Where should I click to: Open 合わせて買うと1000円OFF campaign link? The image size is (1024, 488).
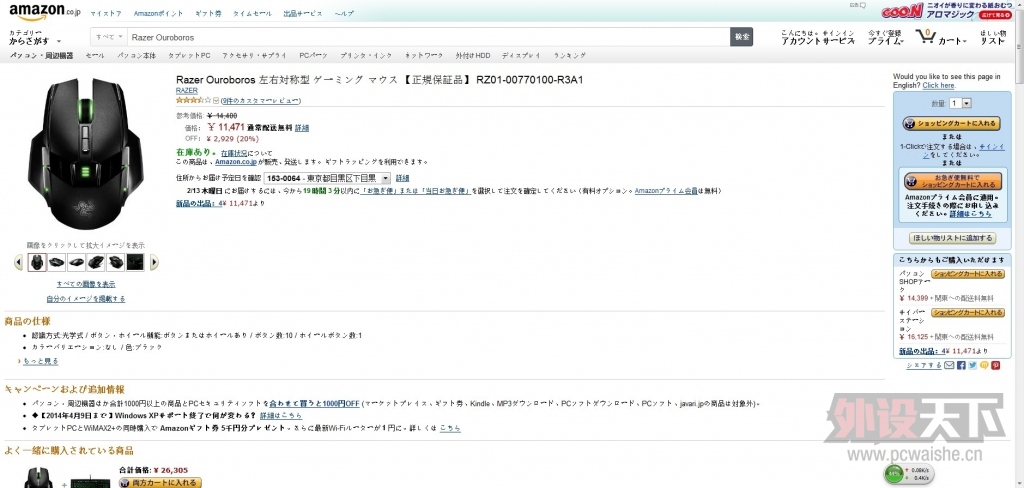click(315, 404)
